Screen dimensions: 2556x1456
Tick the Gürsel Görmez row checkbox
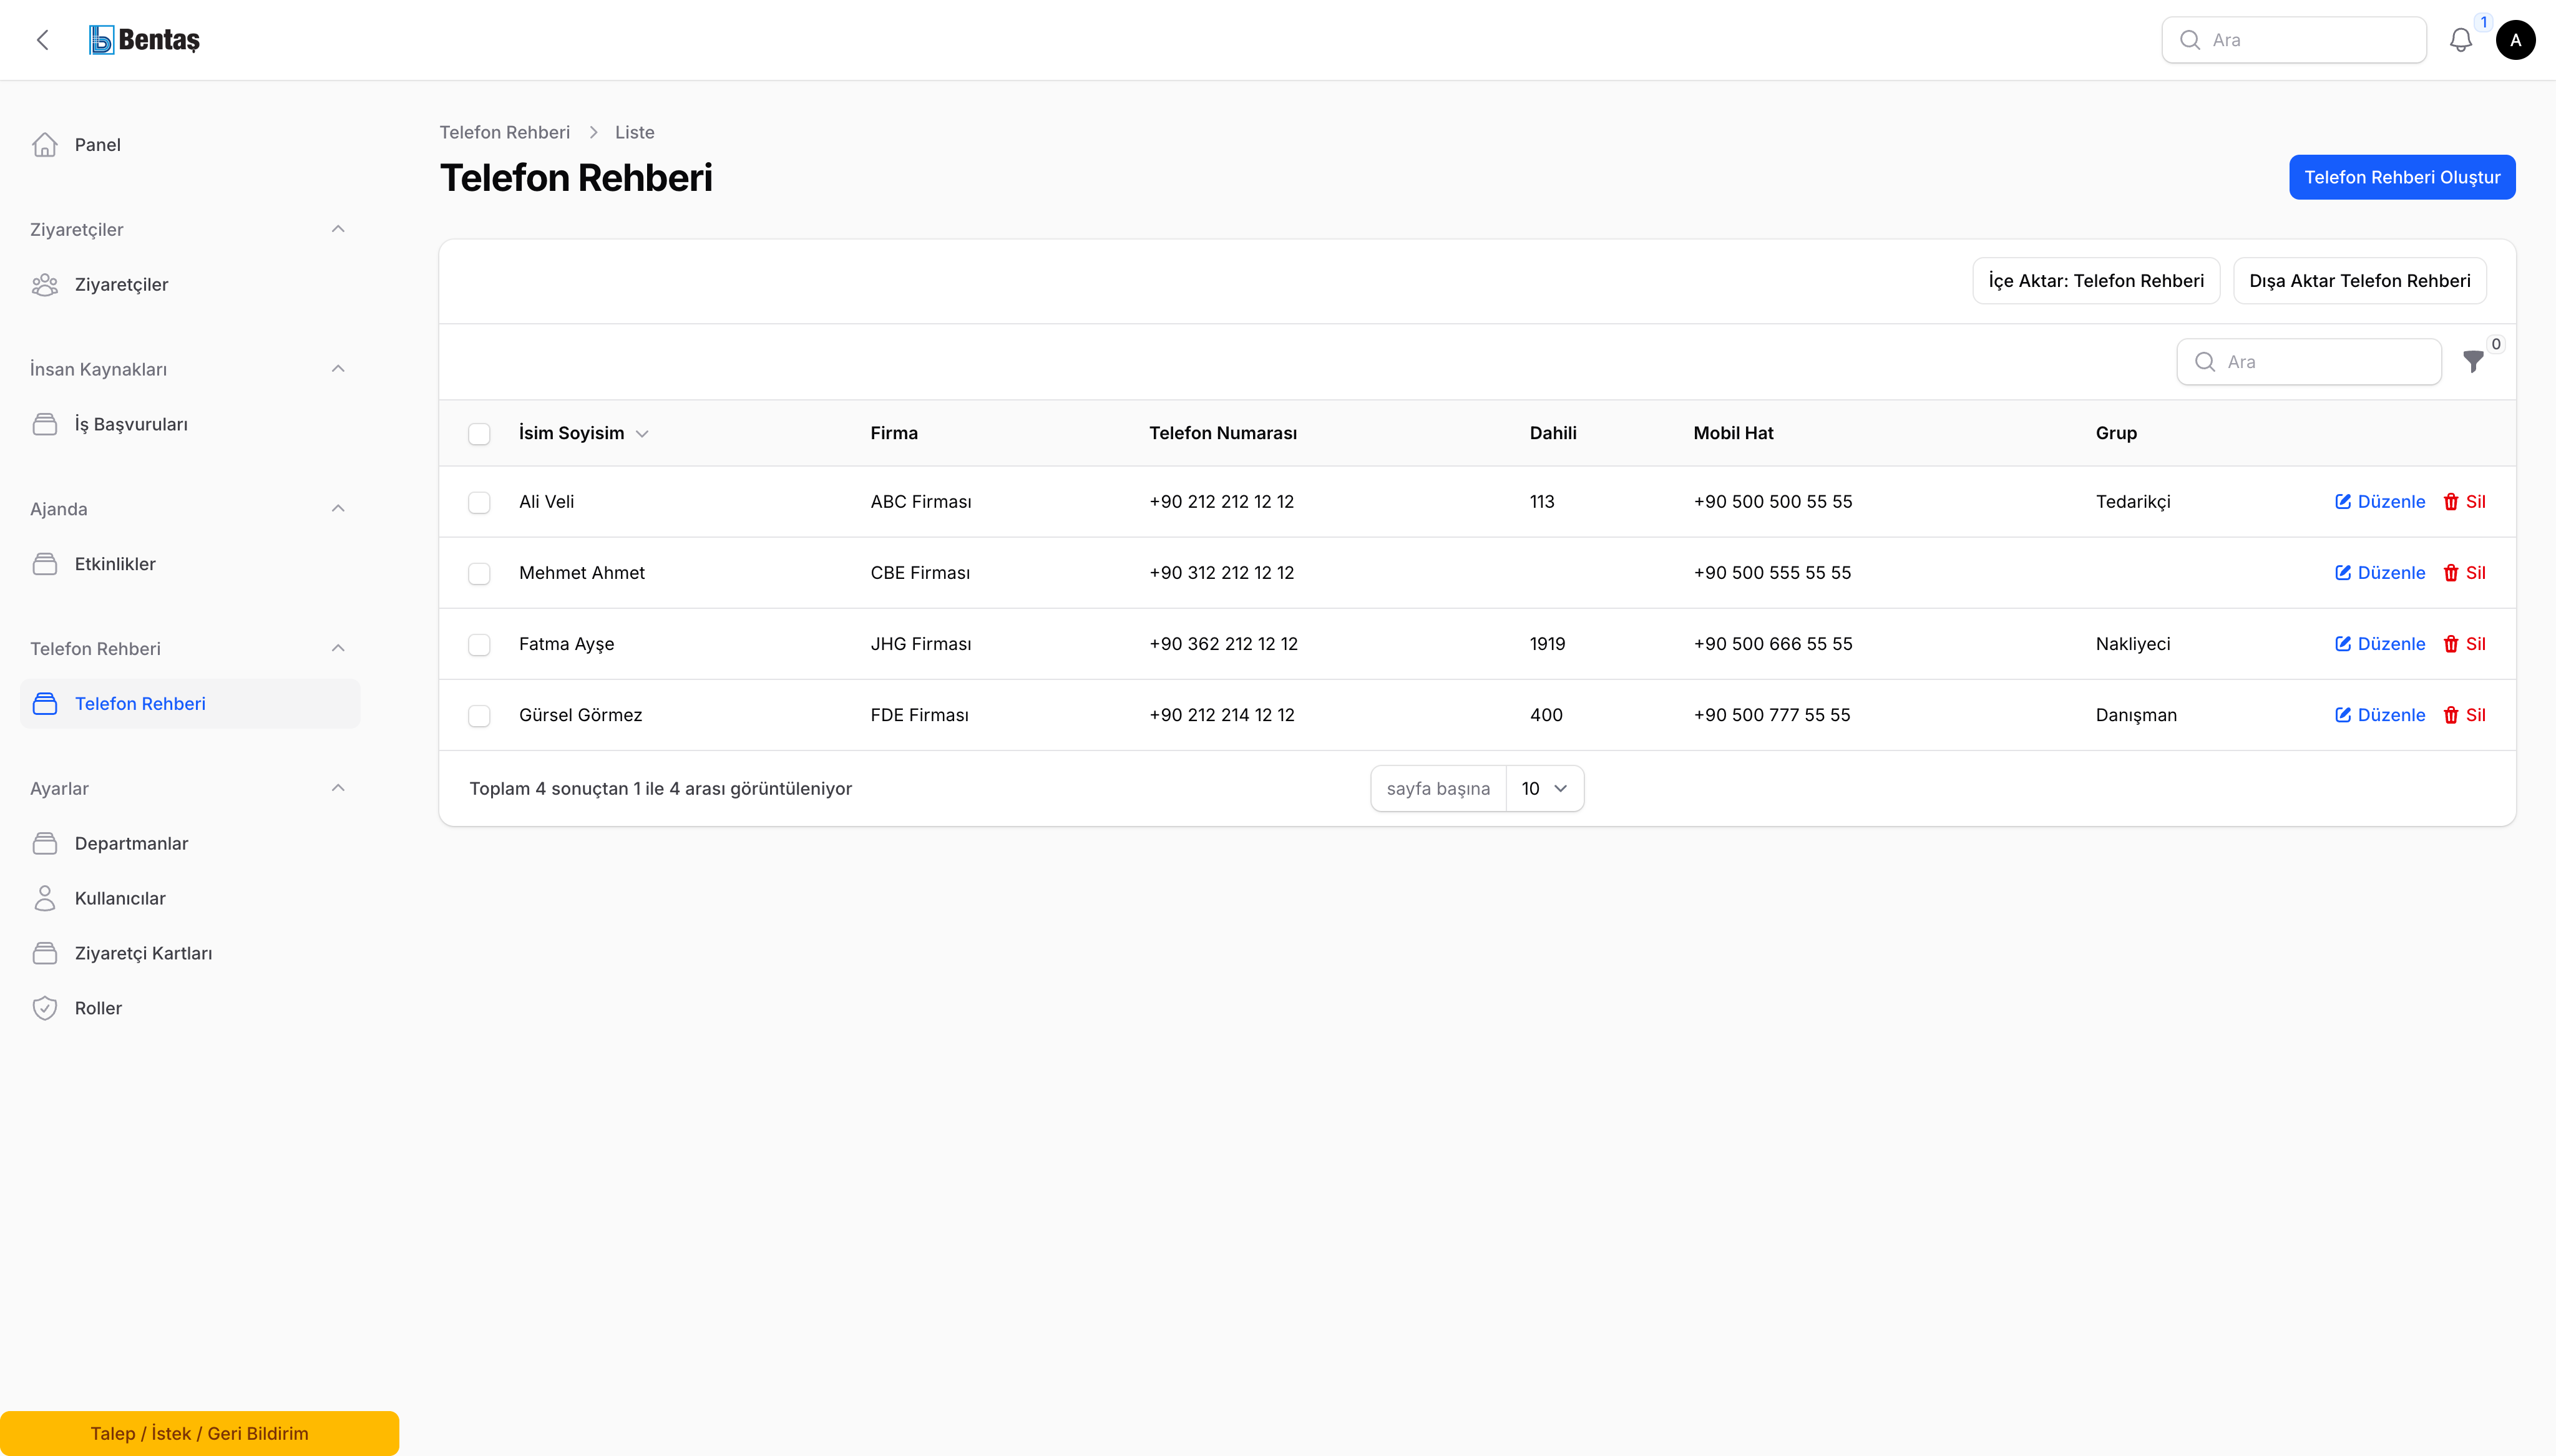[479, 715]
